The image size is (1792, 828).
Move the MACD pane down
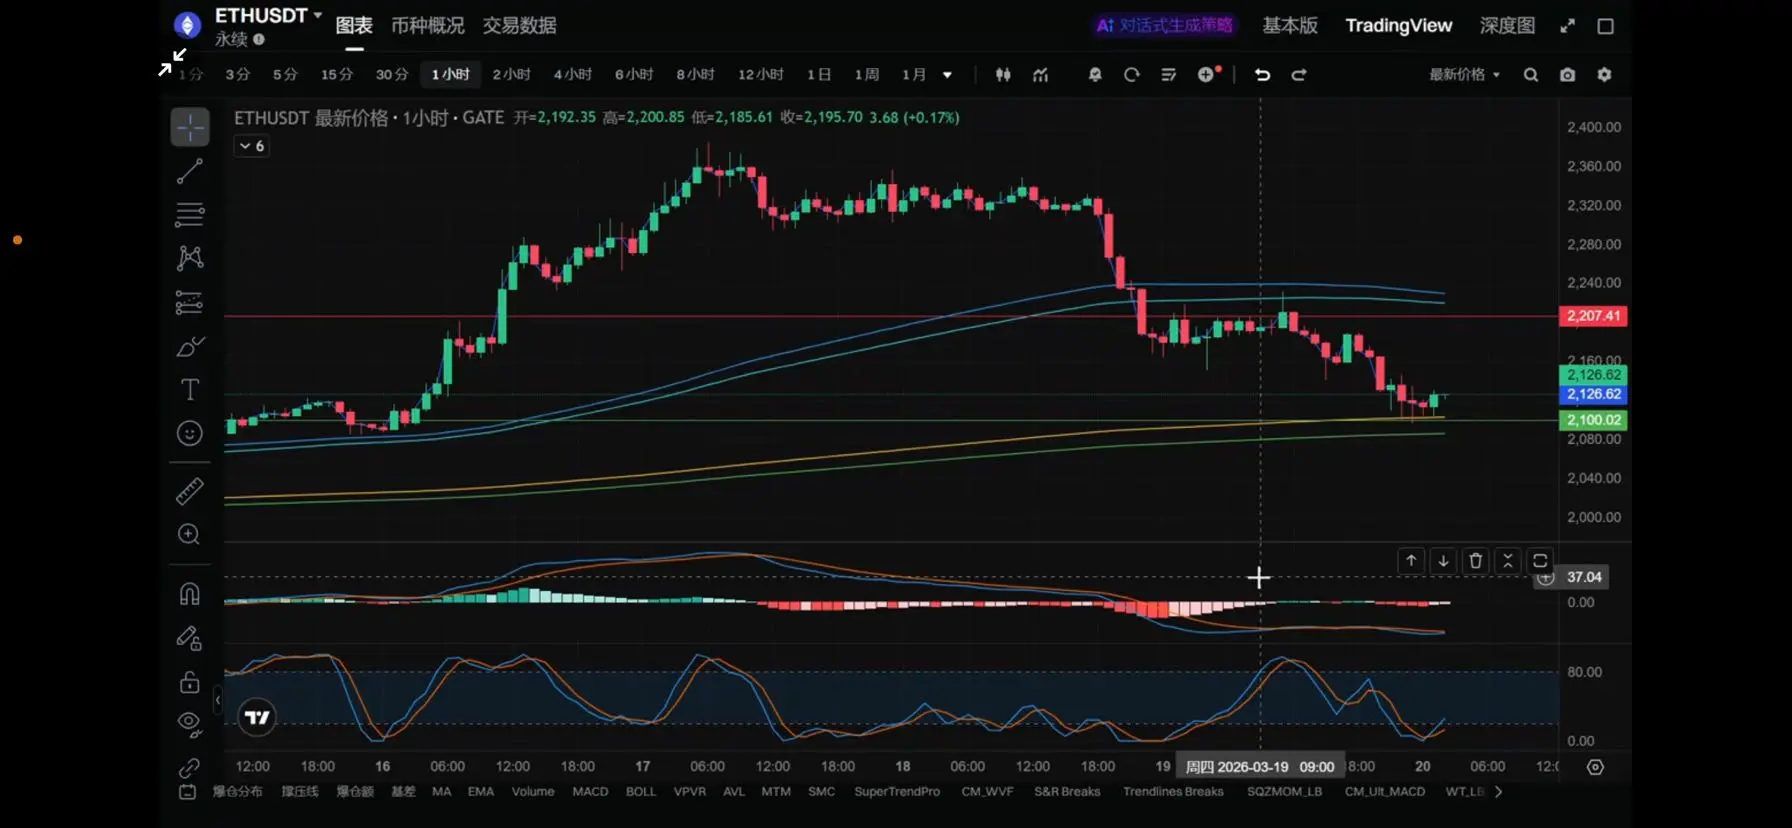pos(1443,561)
